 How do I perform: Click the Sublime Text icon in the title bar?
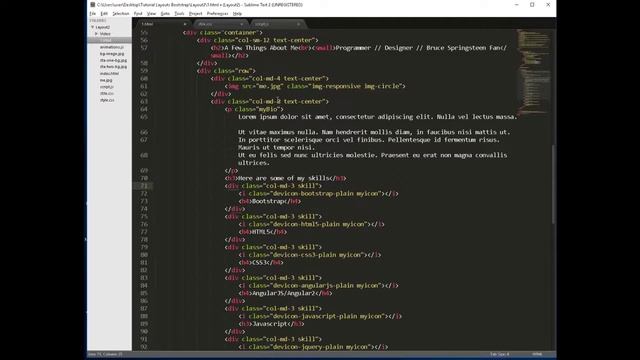[x=93, y=5]
